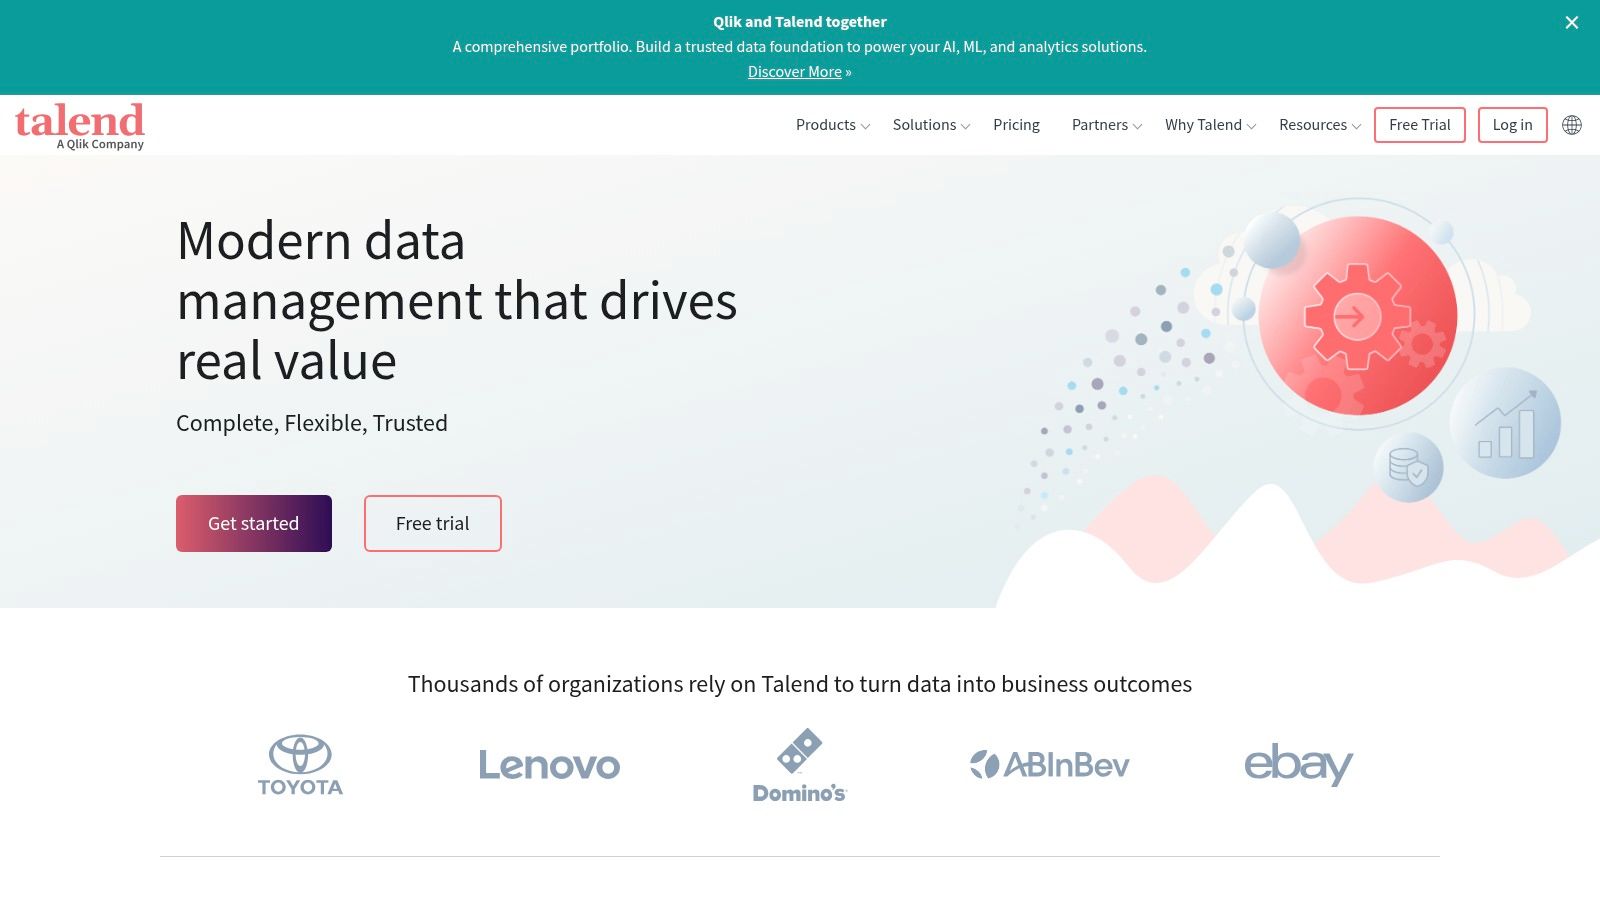1600x900 pixels.
Task: Click the Talend company logo
Action: pos(80,125)
